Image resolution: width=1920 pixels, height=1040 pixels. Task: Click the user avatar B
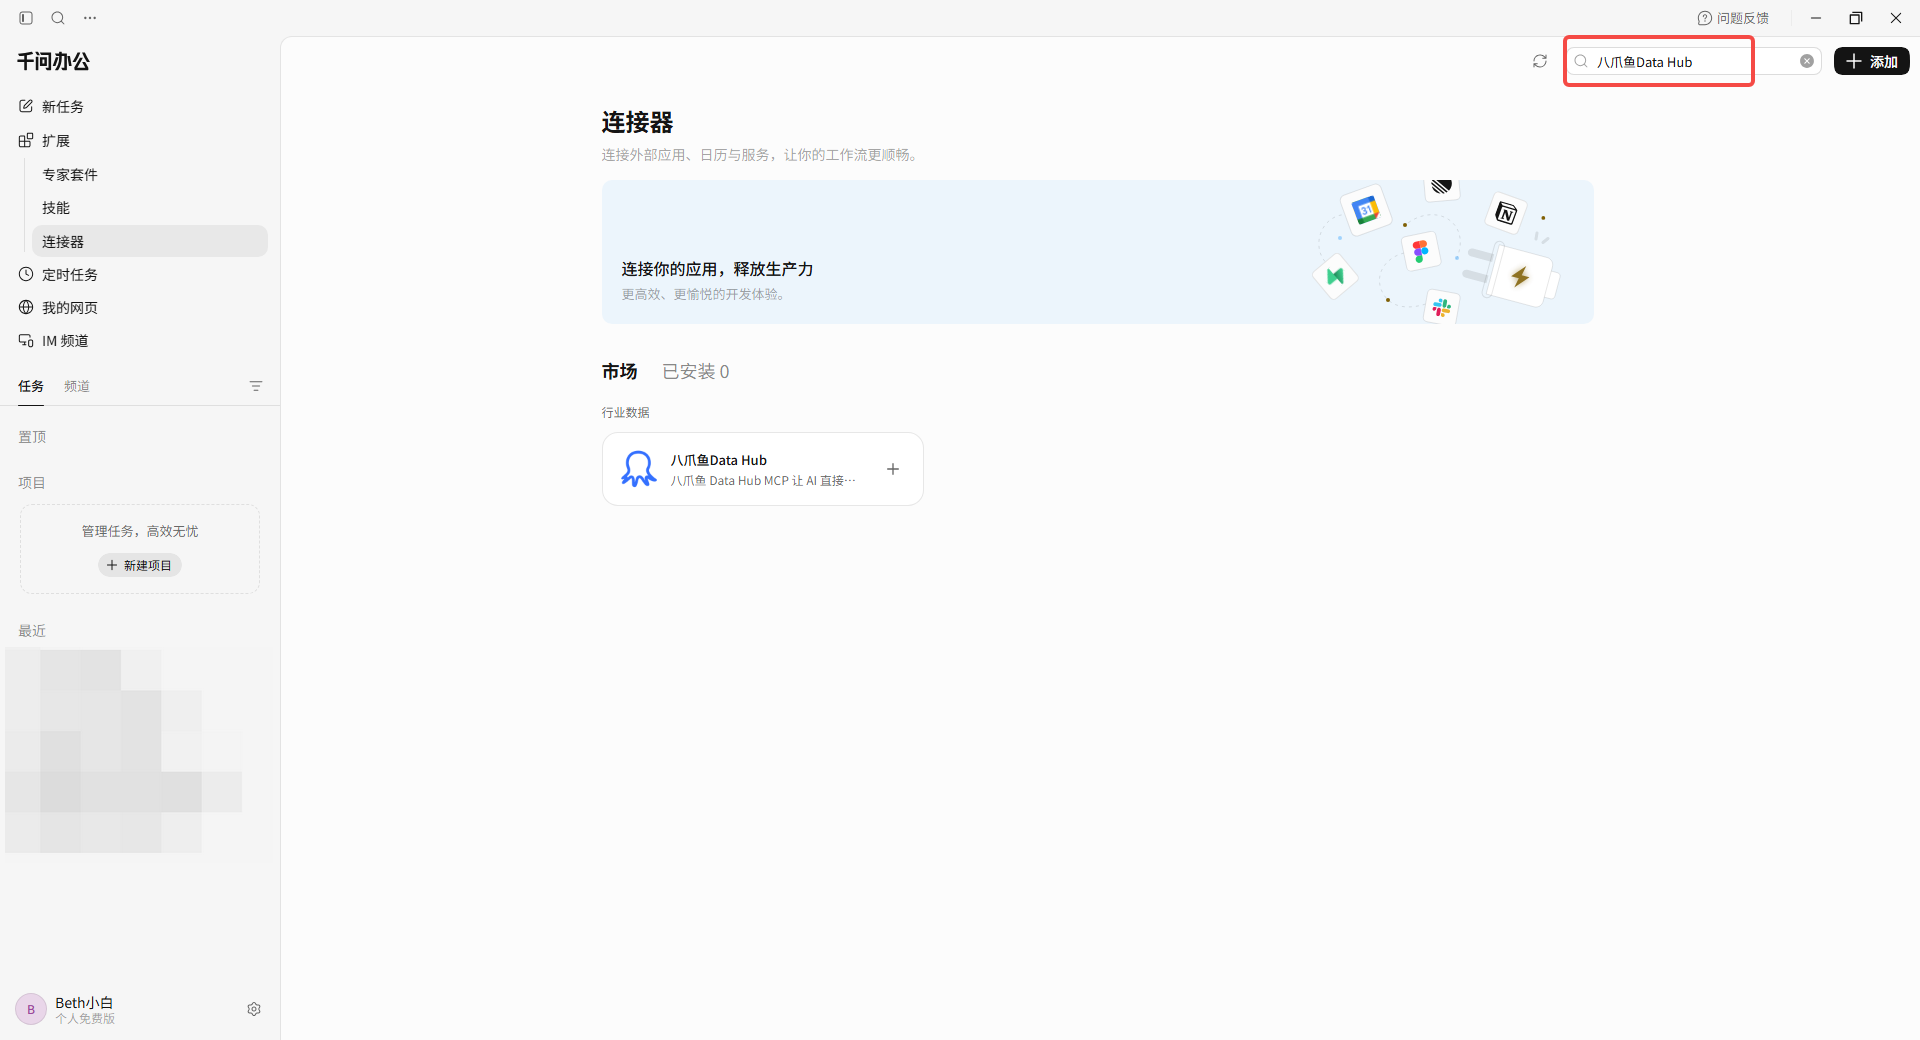click(x=31, y=1009)
